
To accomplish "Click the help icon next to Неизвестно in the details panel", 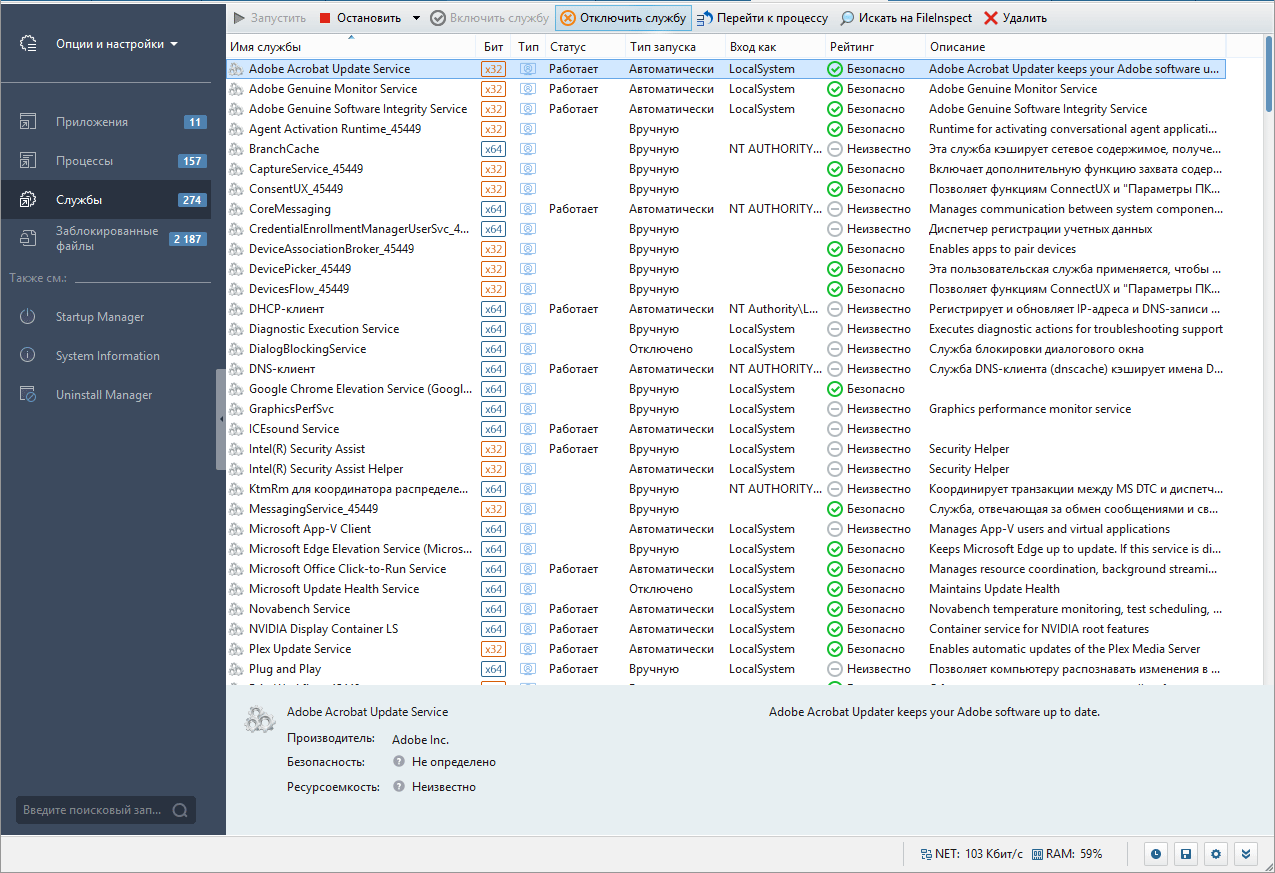I will [x=399, y=787].
